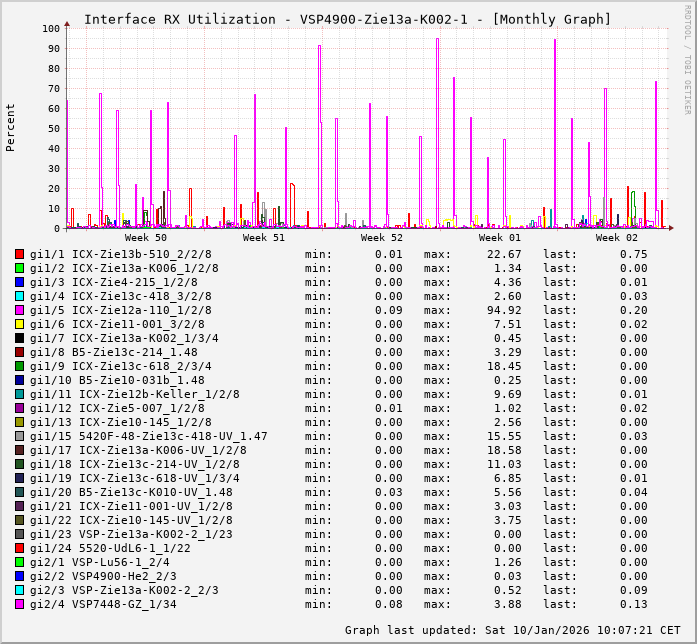Click the green swatch for gi1/9 ICX-Zie13c-618
Viewport: 697px width, 644px height.
pos(19,366)
